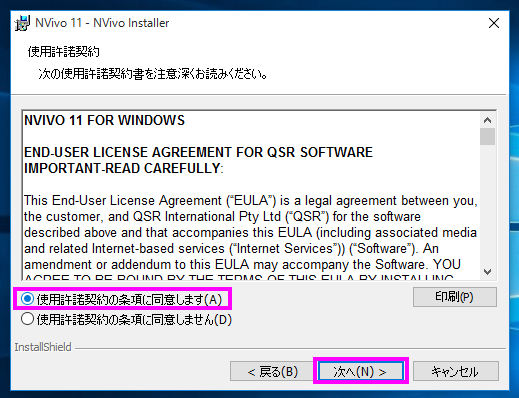Click the 使用許諾契約 heading
Image resolution: width=519 pixels, height=398 pixels.
63,52
